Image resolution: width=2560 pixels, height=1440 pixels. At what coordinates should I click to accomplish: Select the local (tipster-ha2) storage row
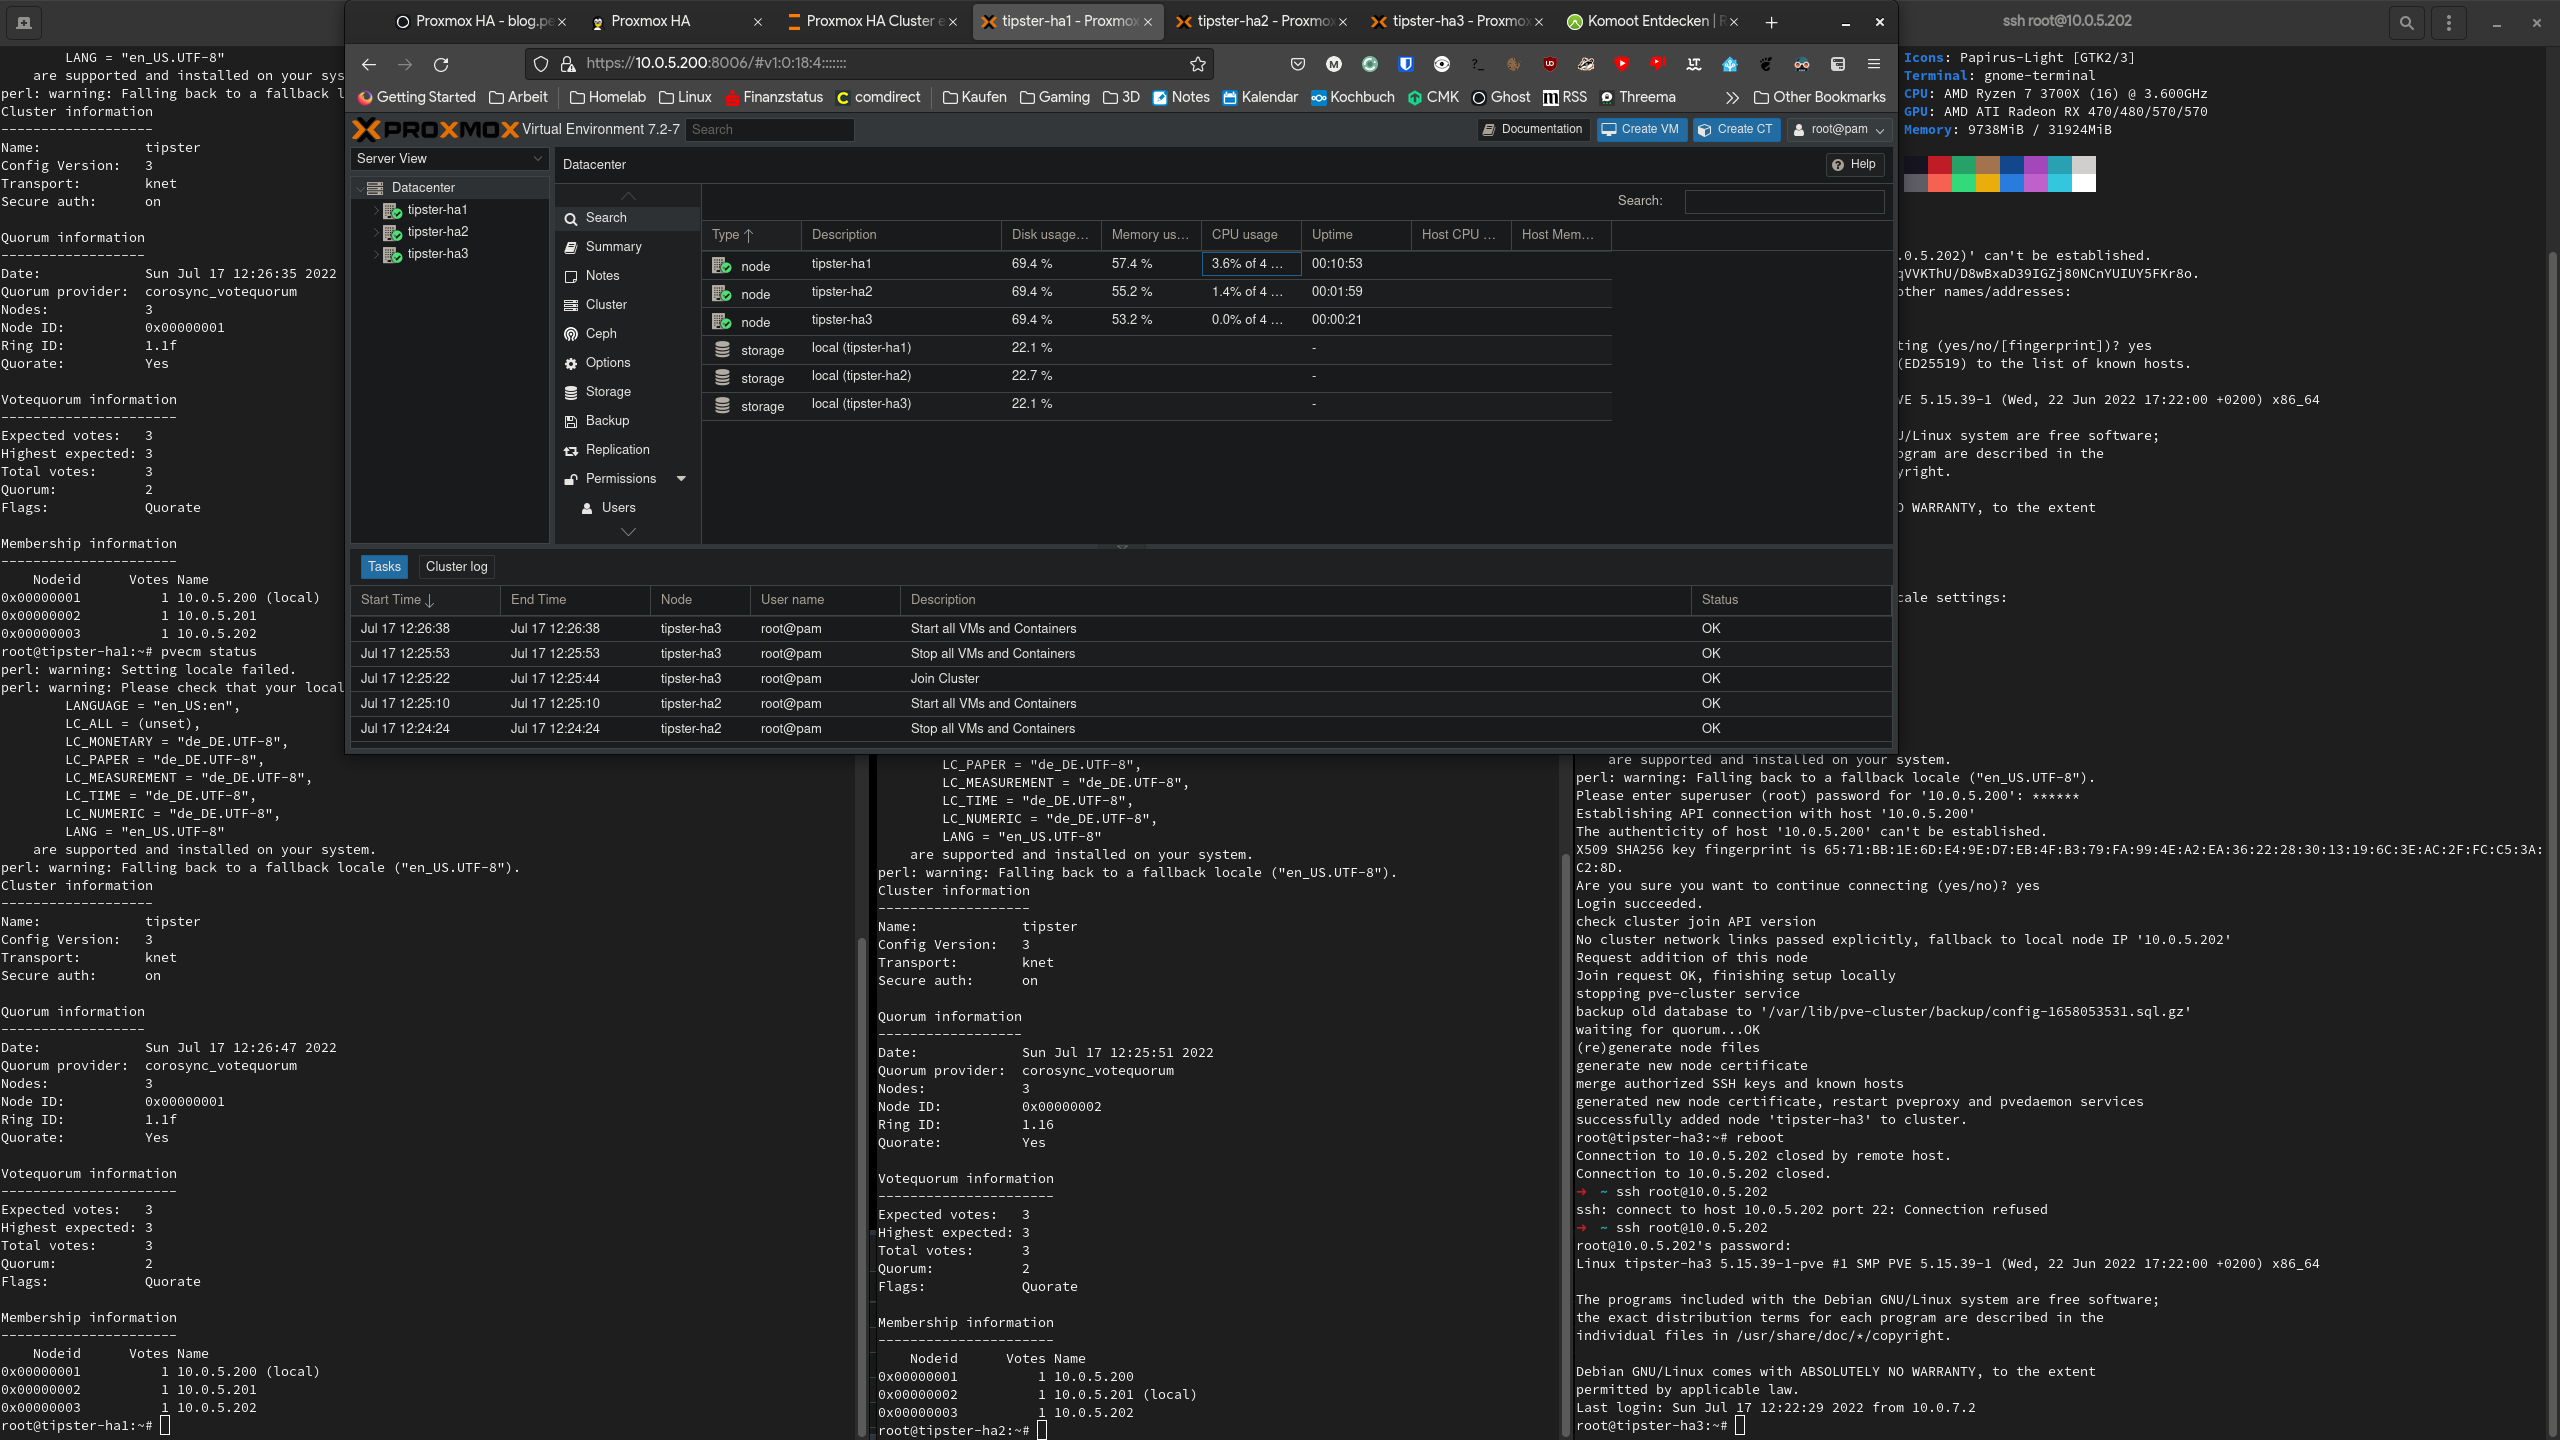coord(1157,377)
